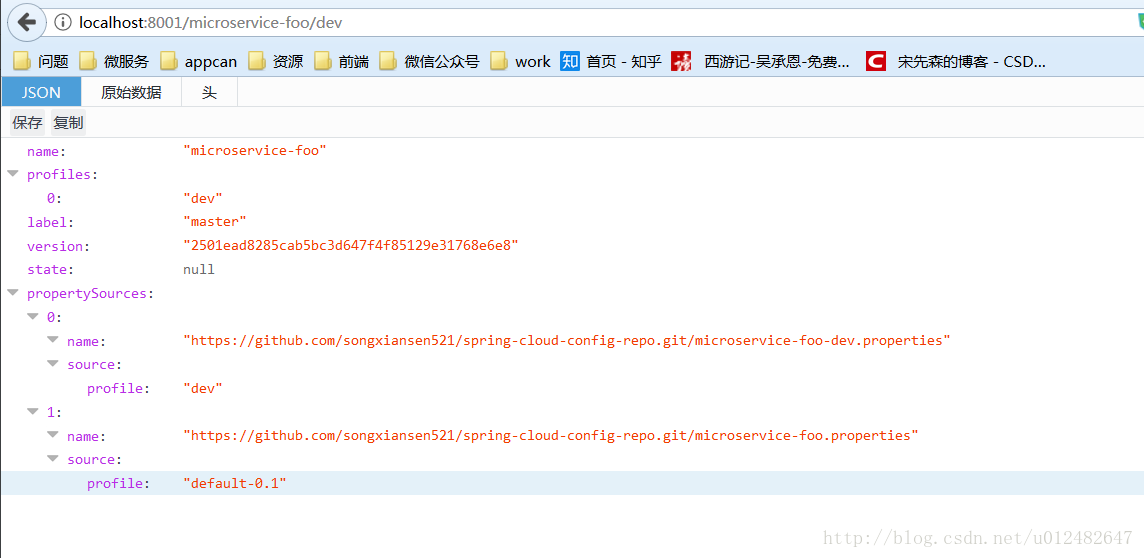Select the null state value
Screen dimensions: 1144x558
click(x=198, y=269)
